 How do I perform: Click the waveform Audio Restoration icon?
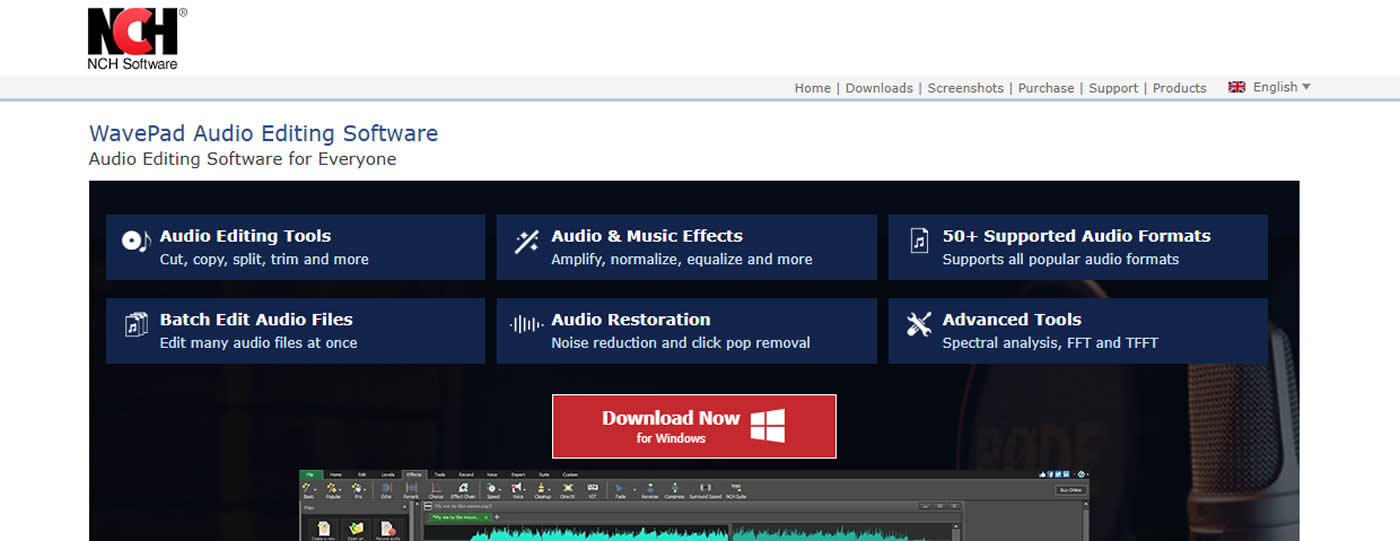pos(527,324)
